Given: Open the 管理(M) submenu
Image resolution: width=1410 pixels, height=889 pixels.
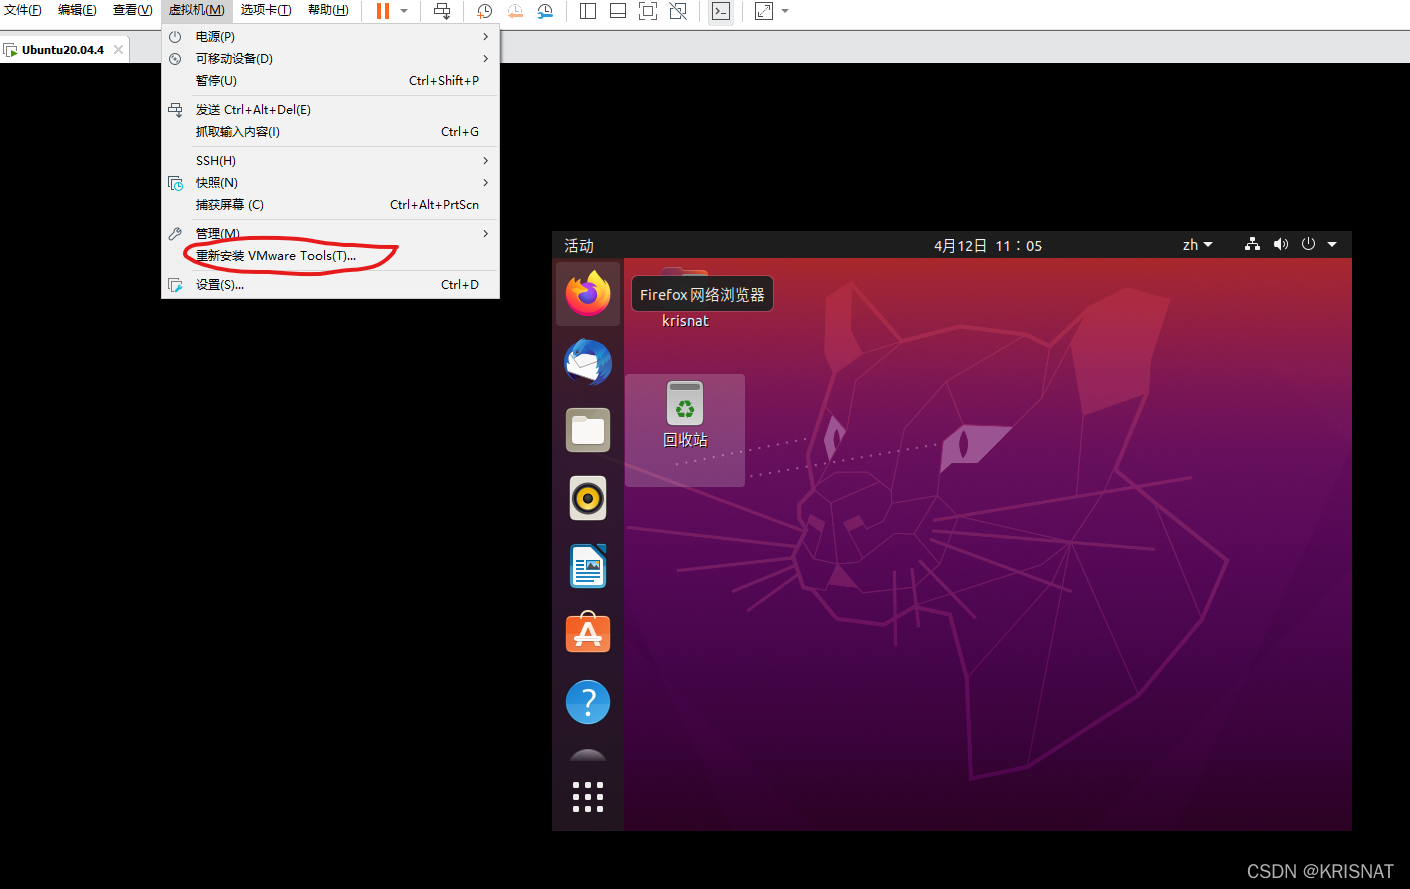Looking at the screenshot, I should [x=330, y=233].
